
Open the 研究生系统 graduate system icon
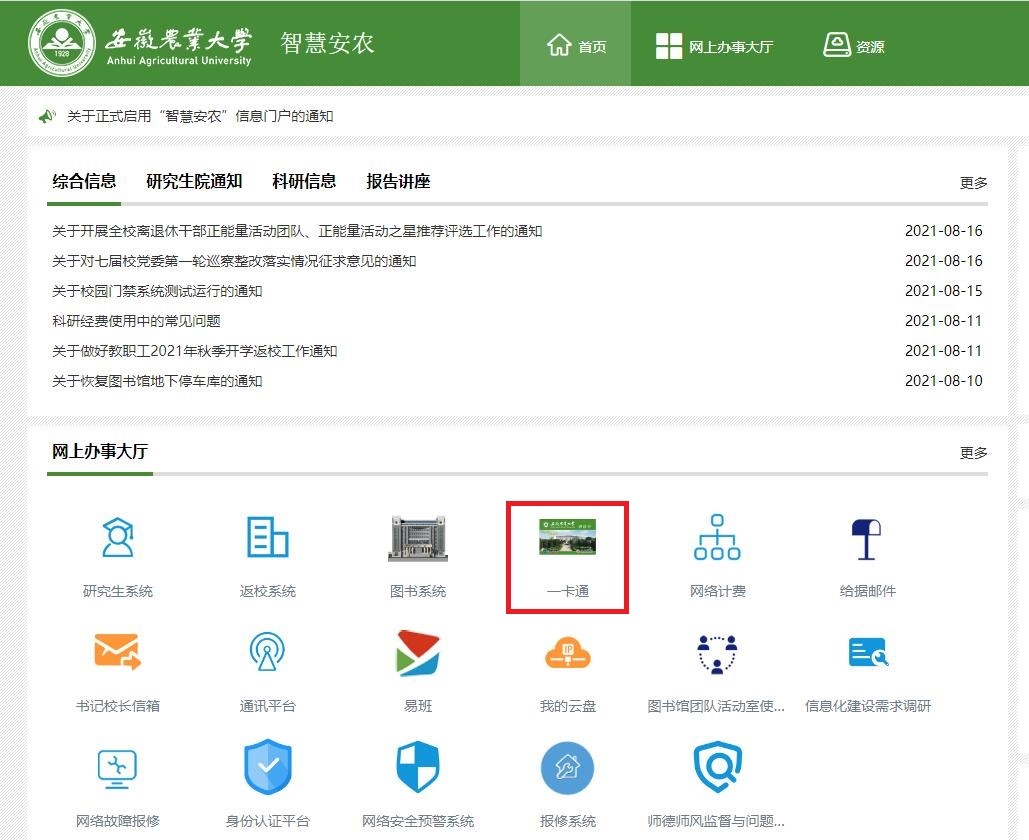click(118, 539)
